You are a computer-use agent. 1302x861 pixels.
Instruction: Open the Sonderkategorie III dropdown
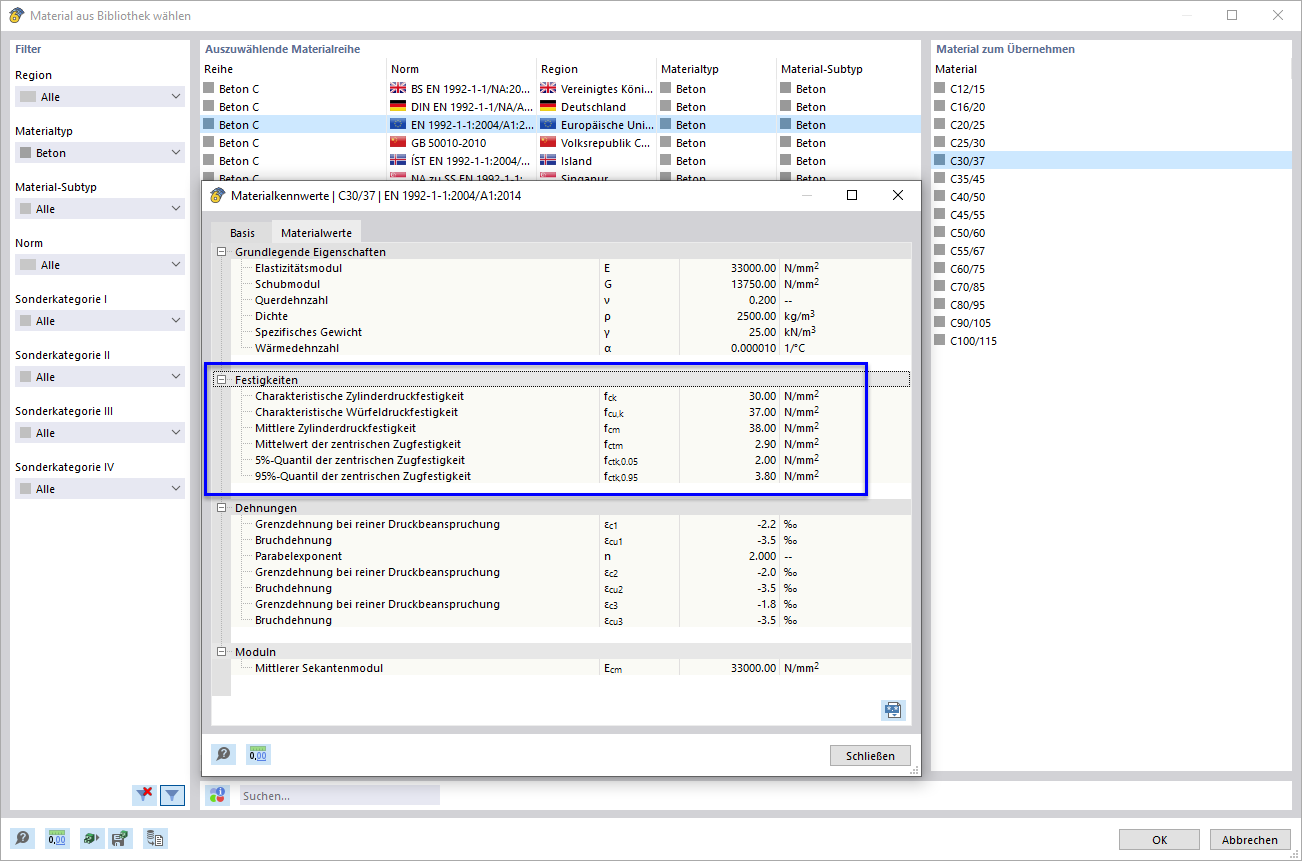(x=100, y=433)
